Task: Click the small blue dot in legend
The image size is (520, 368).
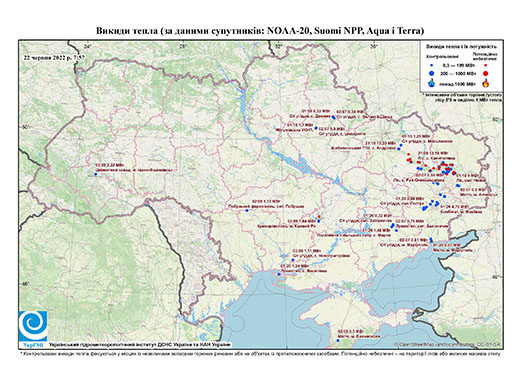Action: click(x=432, y=65)
